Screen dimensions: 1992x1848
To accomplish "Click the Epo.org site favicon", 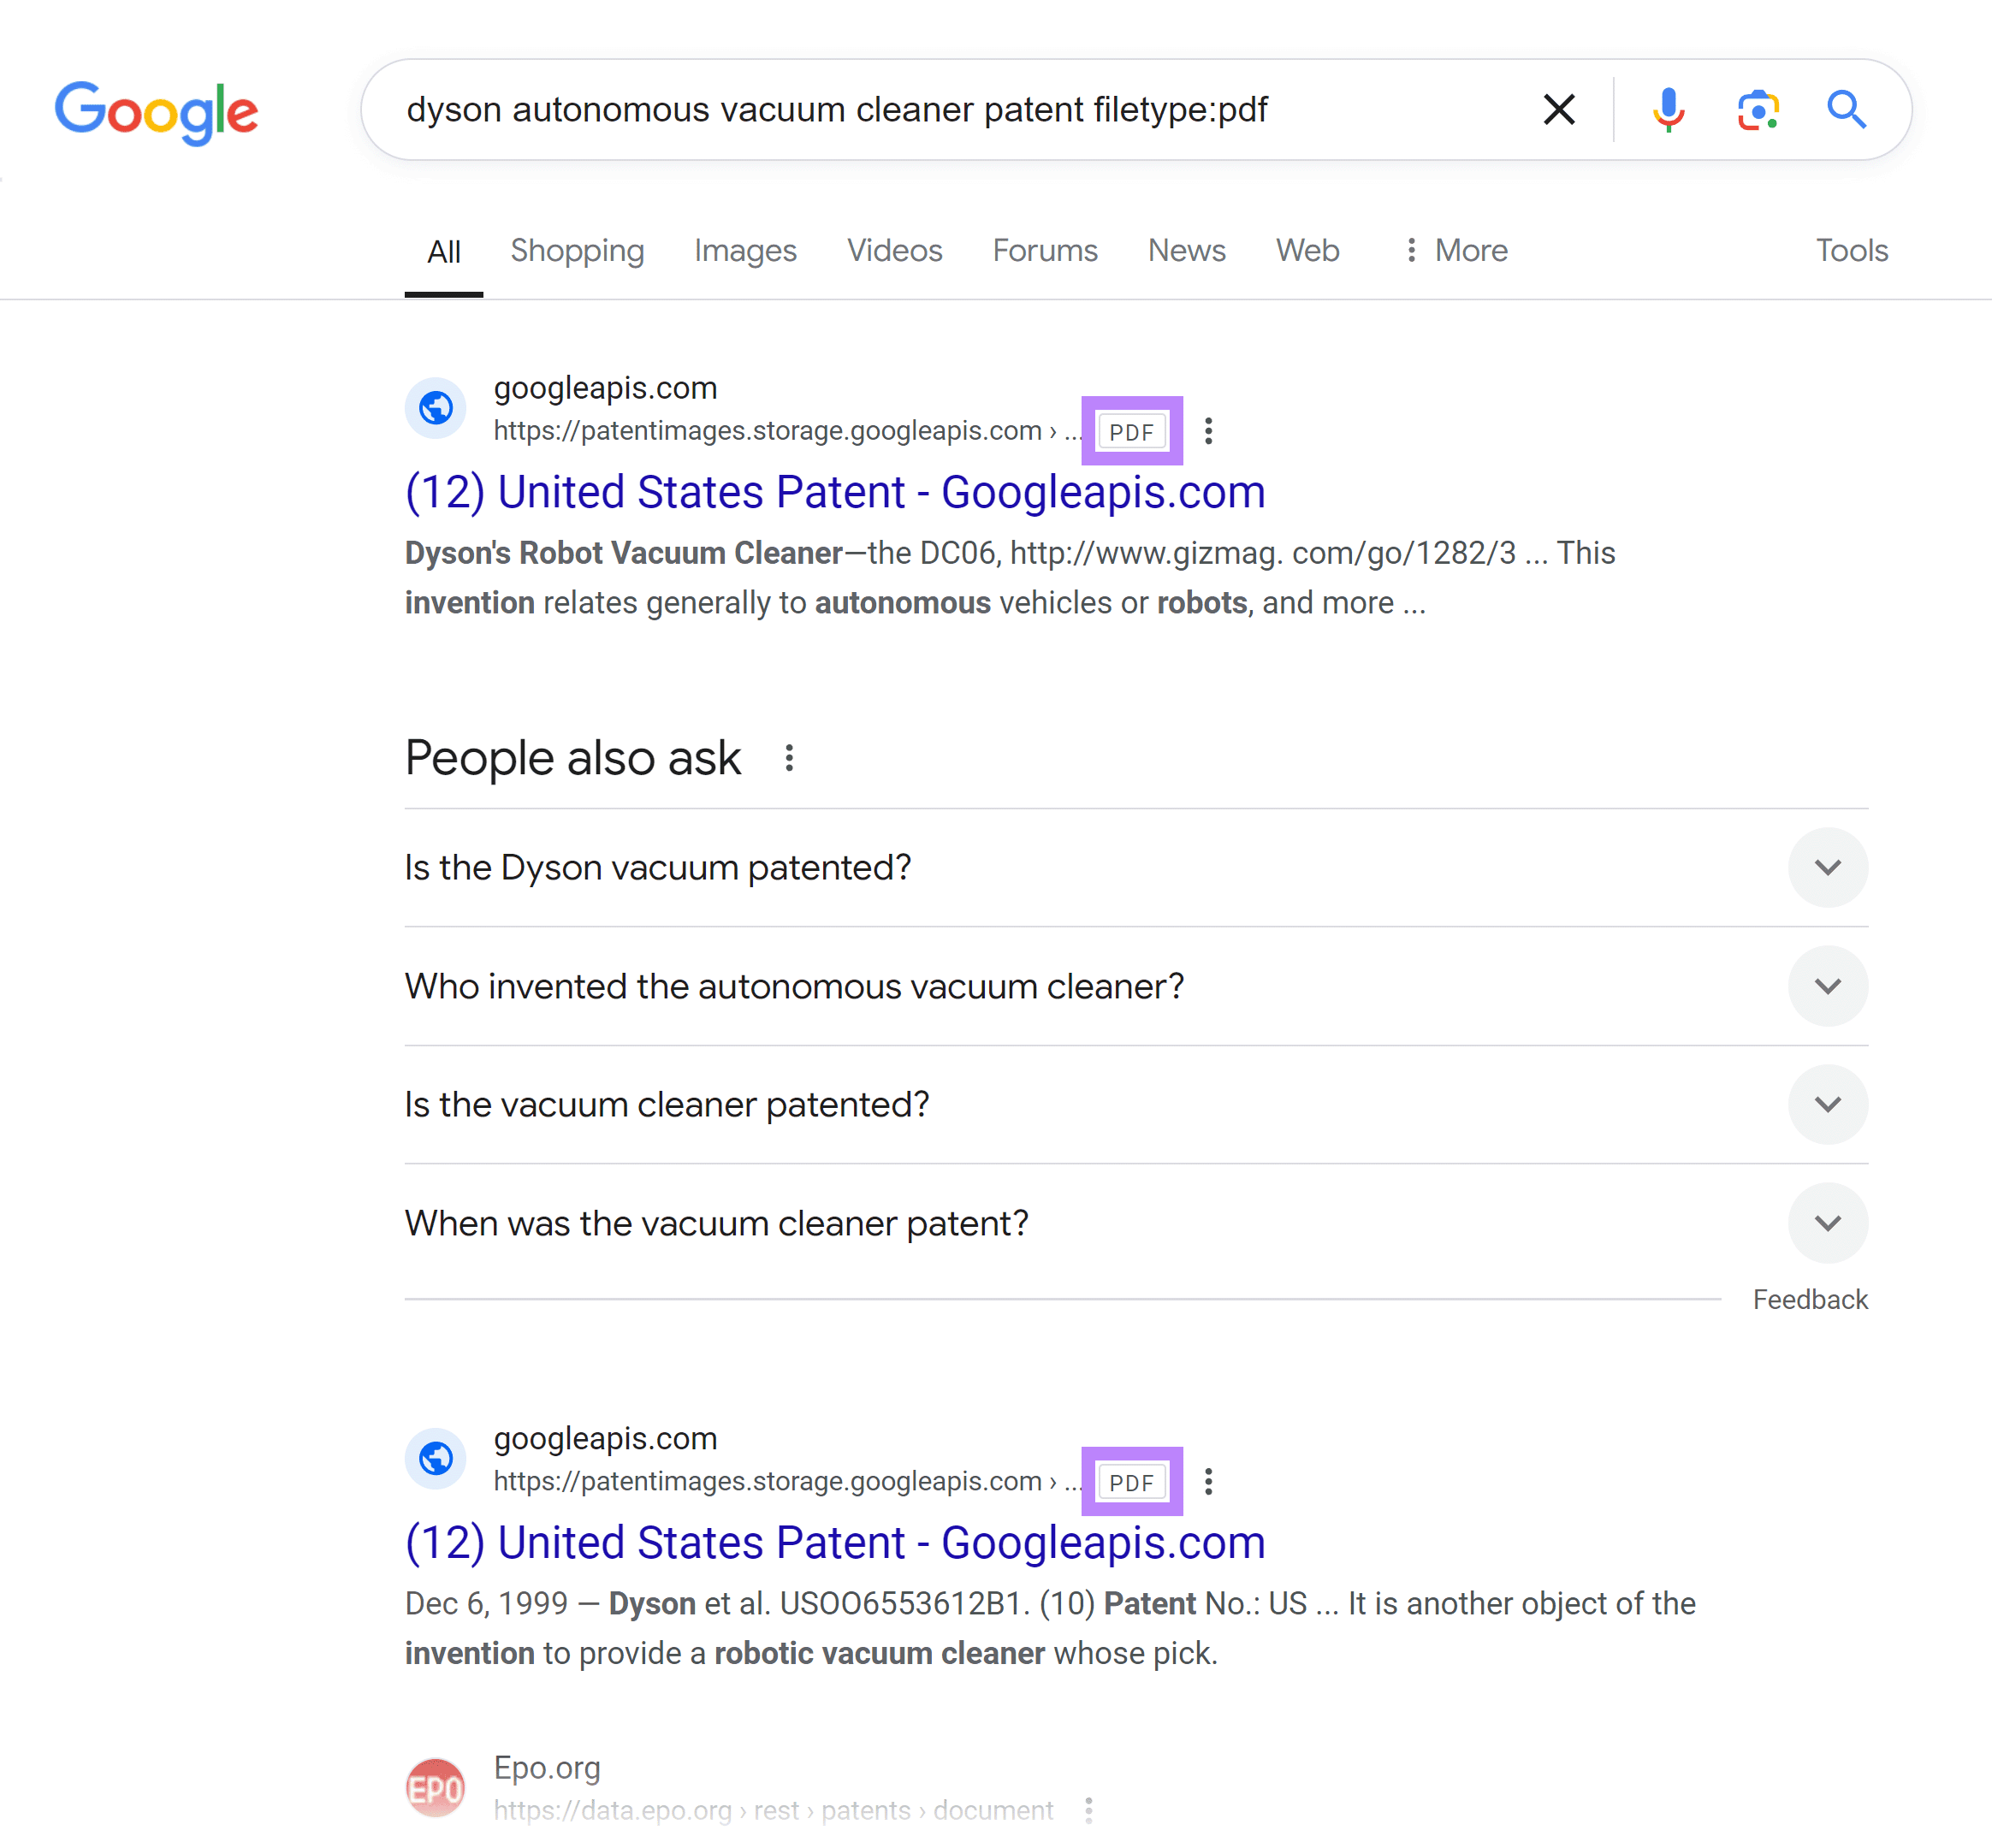I will point(435,1787).
